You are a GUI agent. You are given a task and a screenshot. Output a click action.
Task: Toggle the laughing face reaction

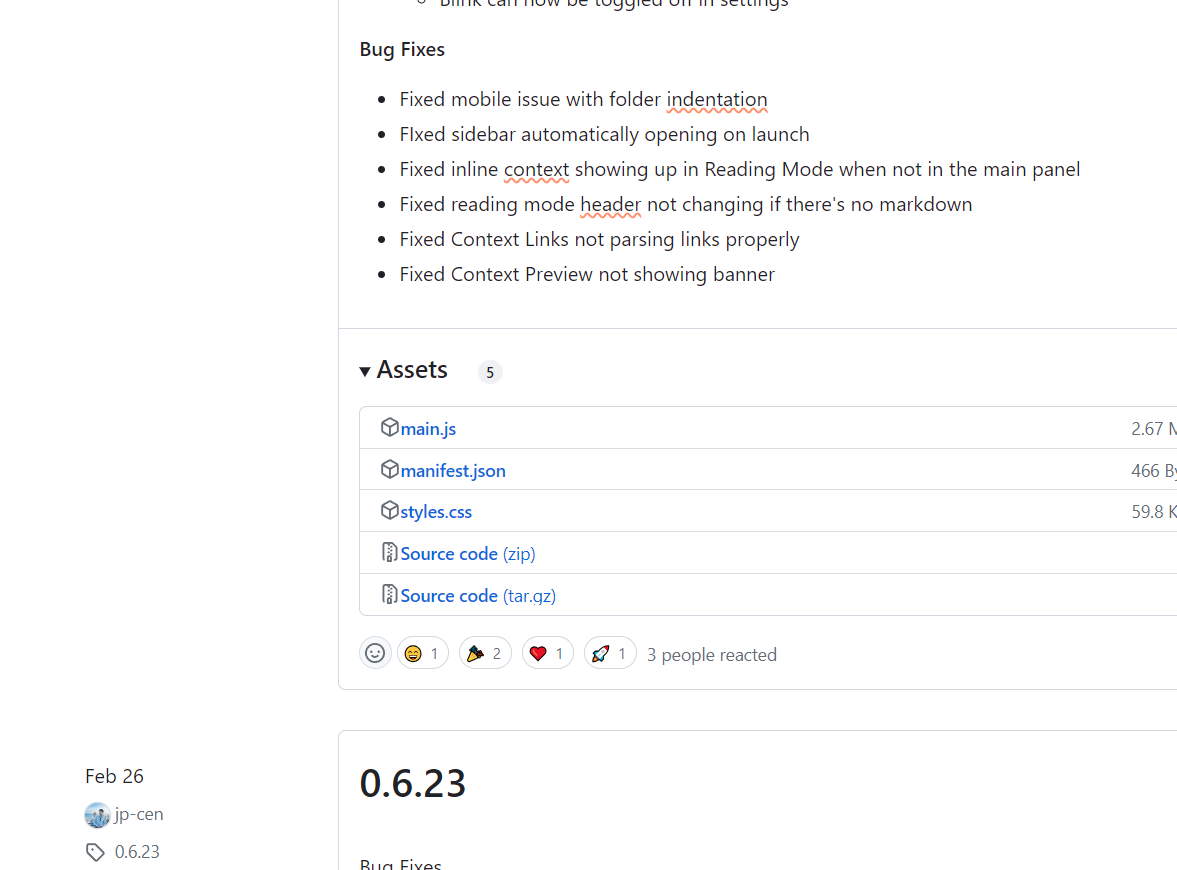(422, 653)
